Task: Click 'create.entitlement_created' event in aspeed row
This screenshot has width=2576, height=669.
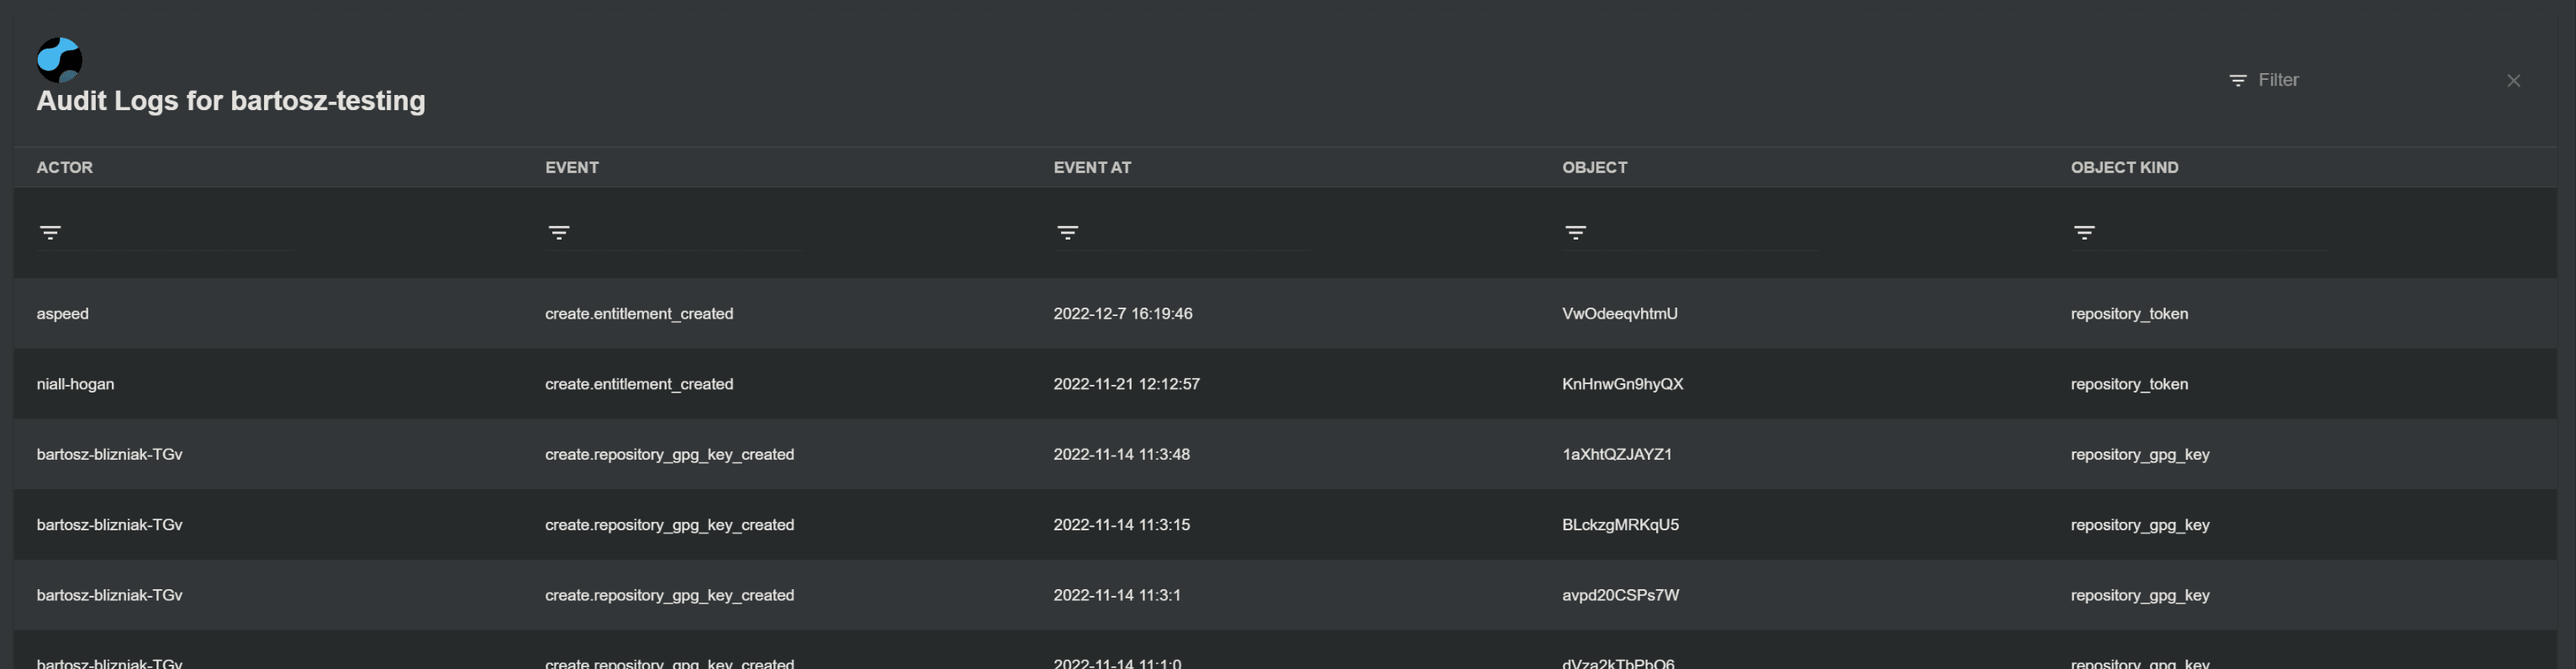Action: pos(639,314)
